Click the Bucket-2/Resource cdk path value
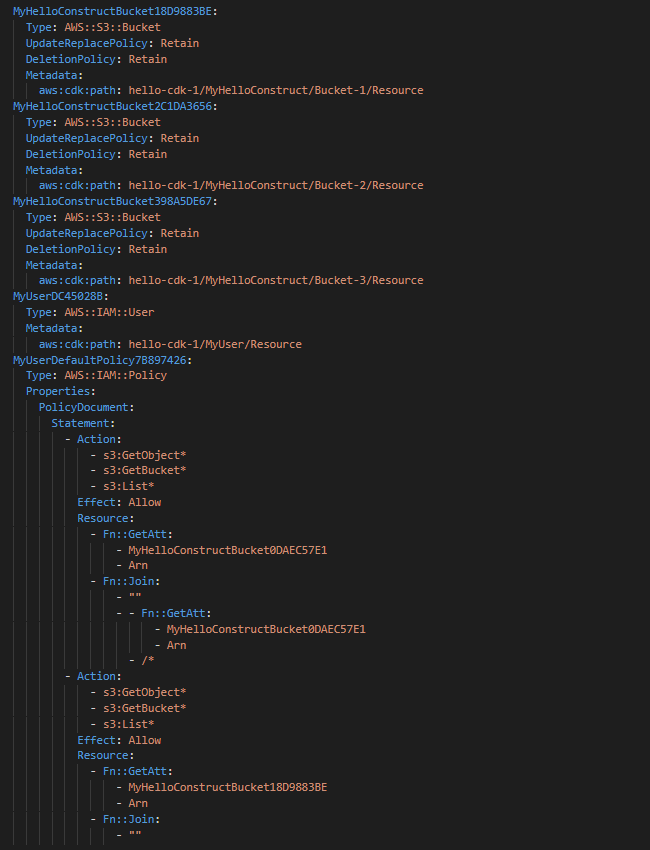Screen dimensions: 650x850 coord(276,185)
